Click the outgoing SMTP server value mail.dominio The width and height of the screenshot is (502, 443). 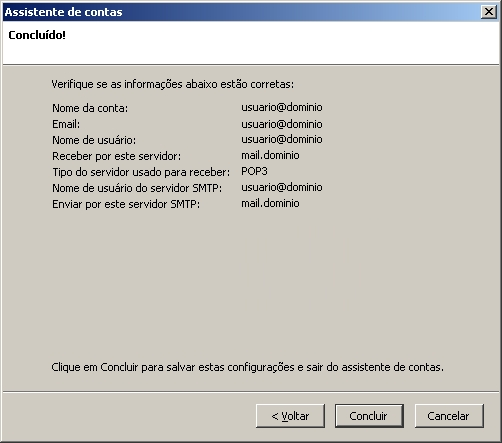[x=270, y=203]
